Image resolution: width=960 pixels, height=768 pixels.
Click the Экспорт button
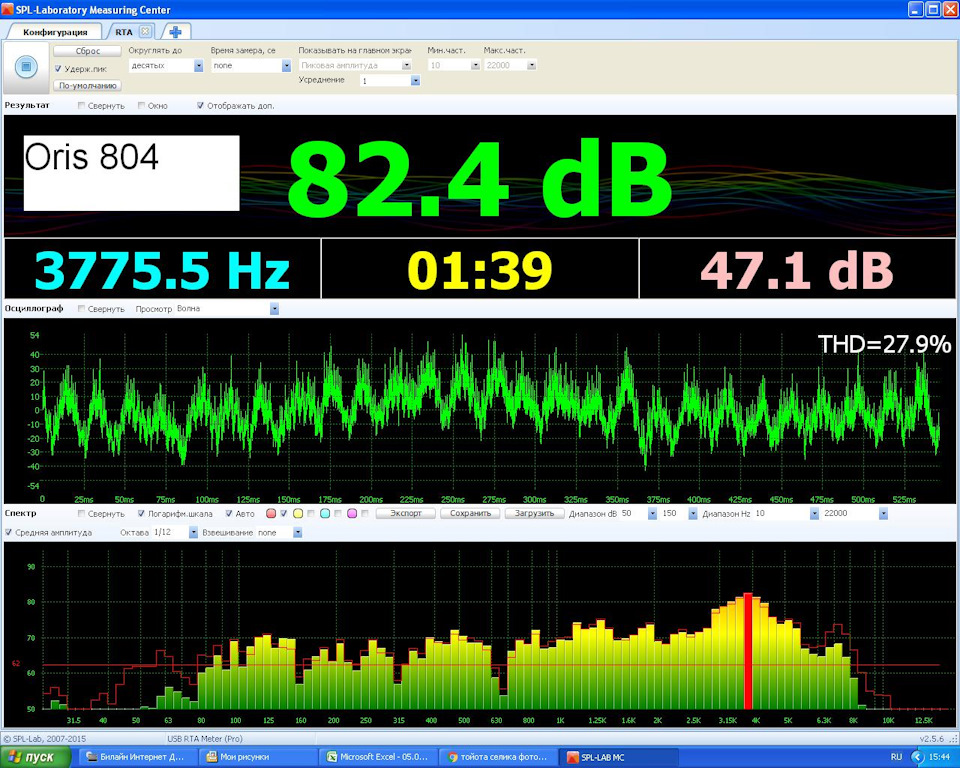(x=406, y=513)
